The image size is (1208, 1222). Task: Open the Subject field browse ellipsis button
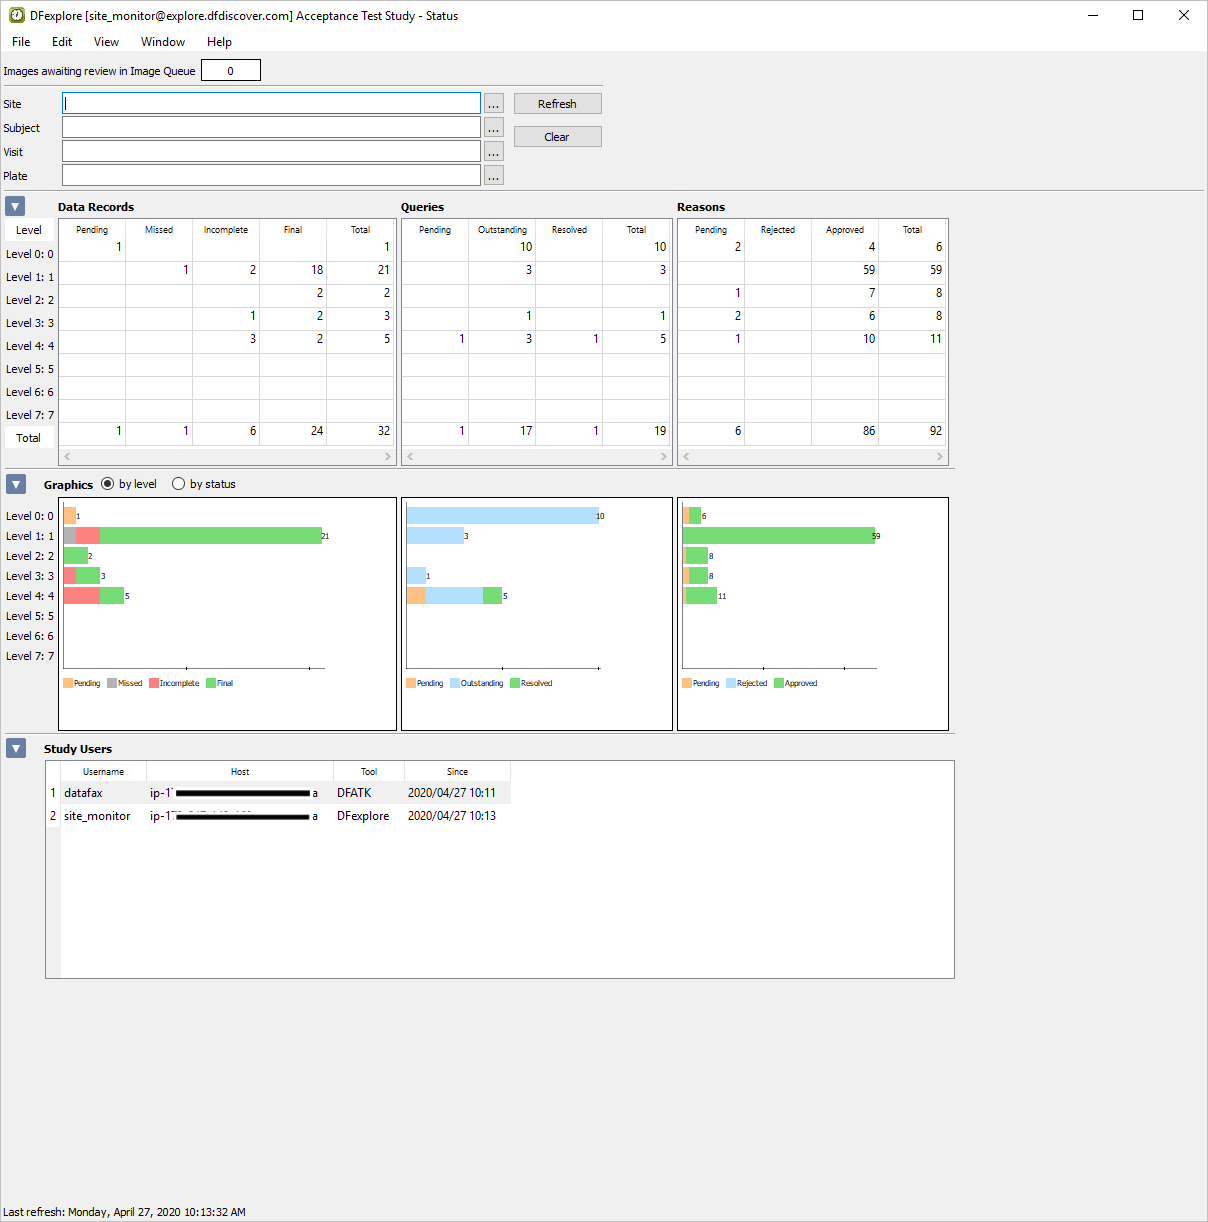pyautogui.click(x=494, y=128)
